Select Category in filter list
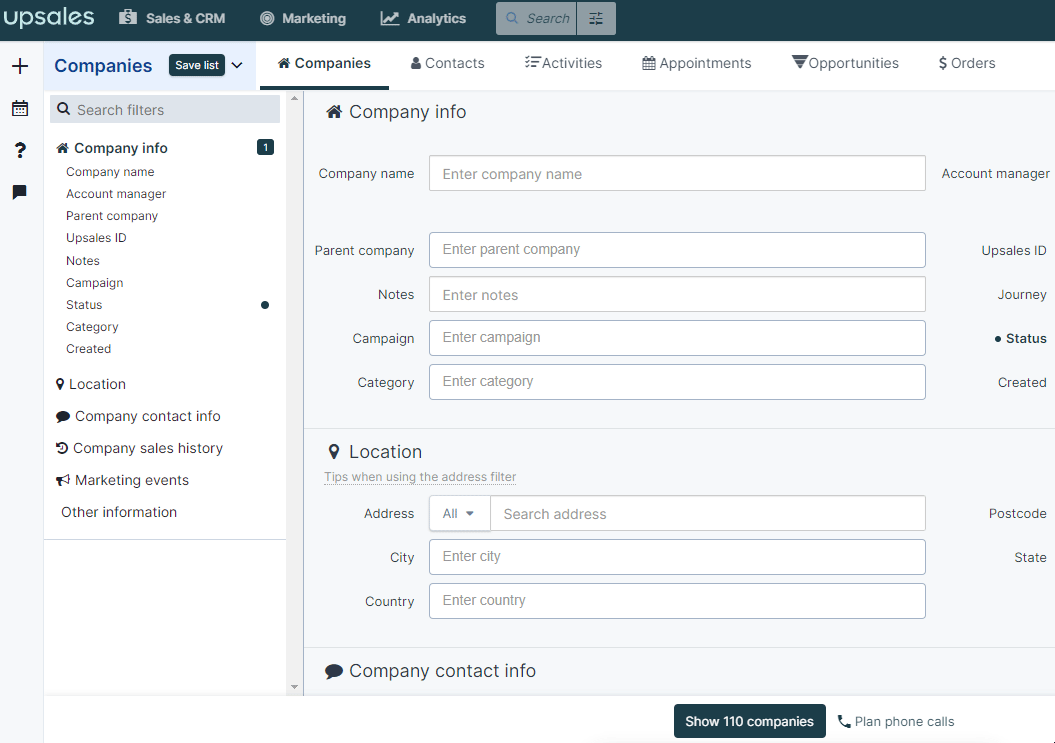This screenshot has height=743, width=1055. pos(92,327)
